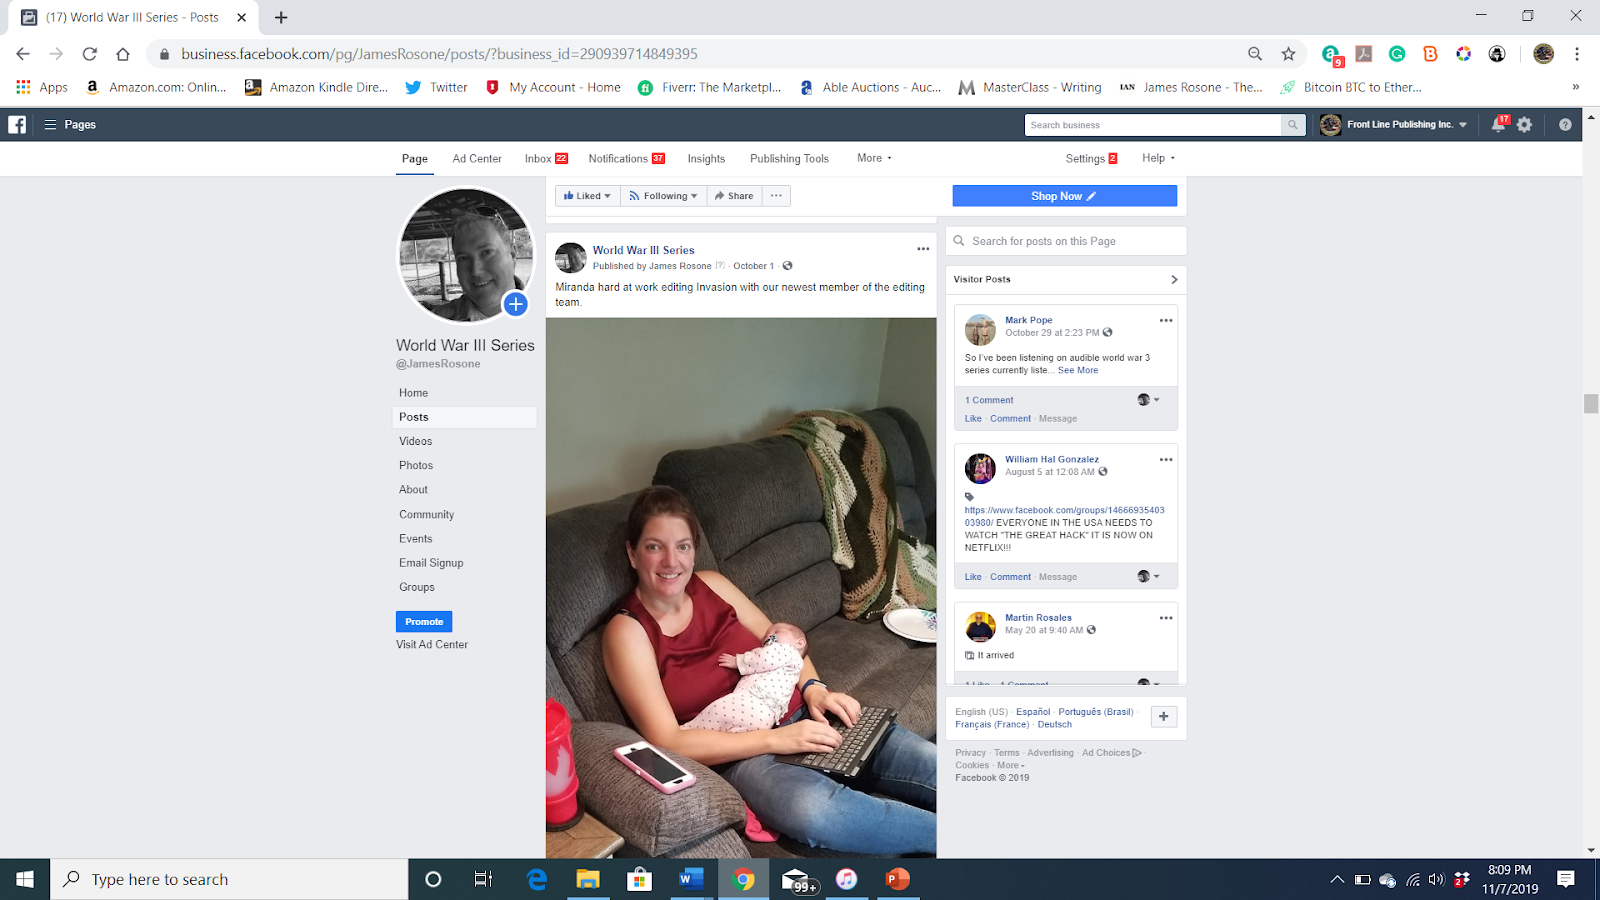This screenshot has height=900, width=1600.
Task: Click the plus icon on profile picture
Action: click(515, 304)
